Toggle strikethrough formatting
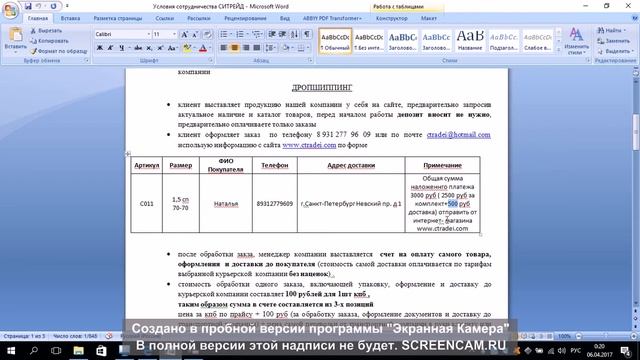The width and height of the screenshot is (640, 360). 138,48
